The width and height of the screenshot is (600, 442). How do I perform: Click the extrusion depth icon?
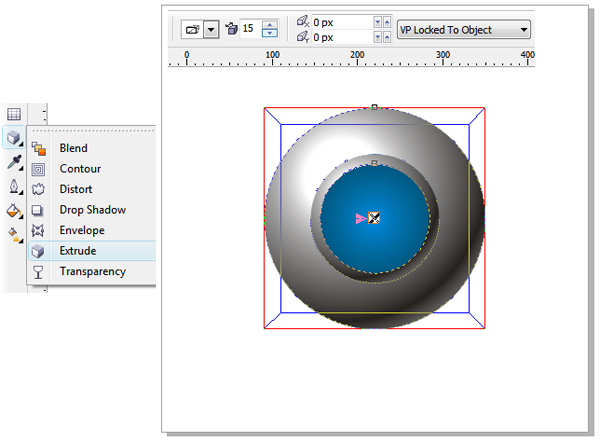pos(231,28)
